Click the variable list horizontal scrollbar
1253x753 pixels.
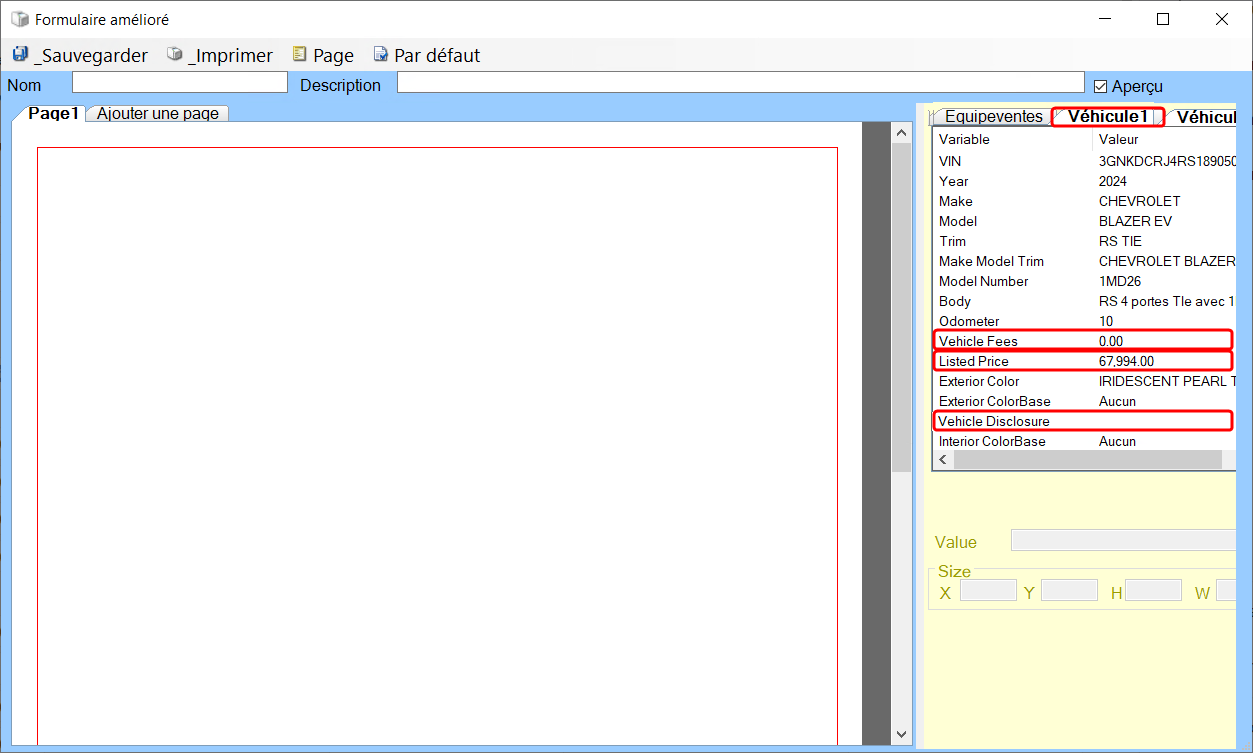tap(1087, 460)
